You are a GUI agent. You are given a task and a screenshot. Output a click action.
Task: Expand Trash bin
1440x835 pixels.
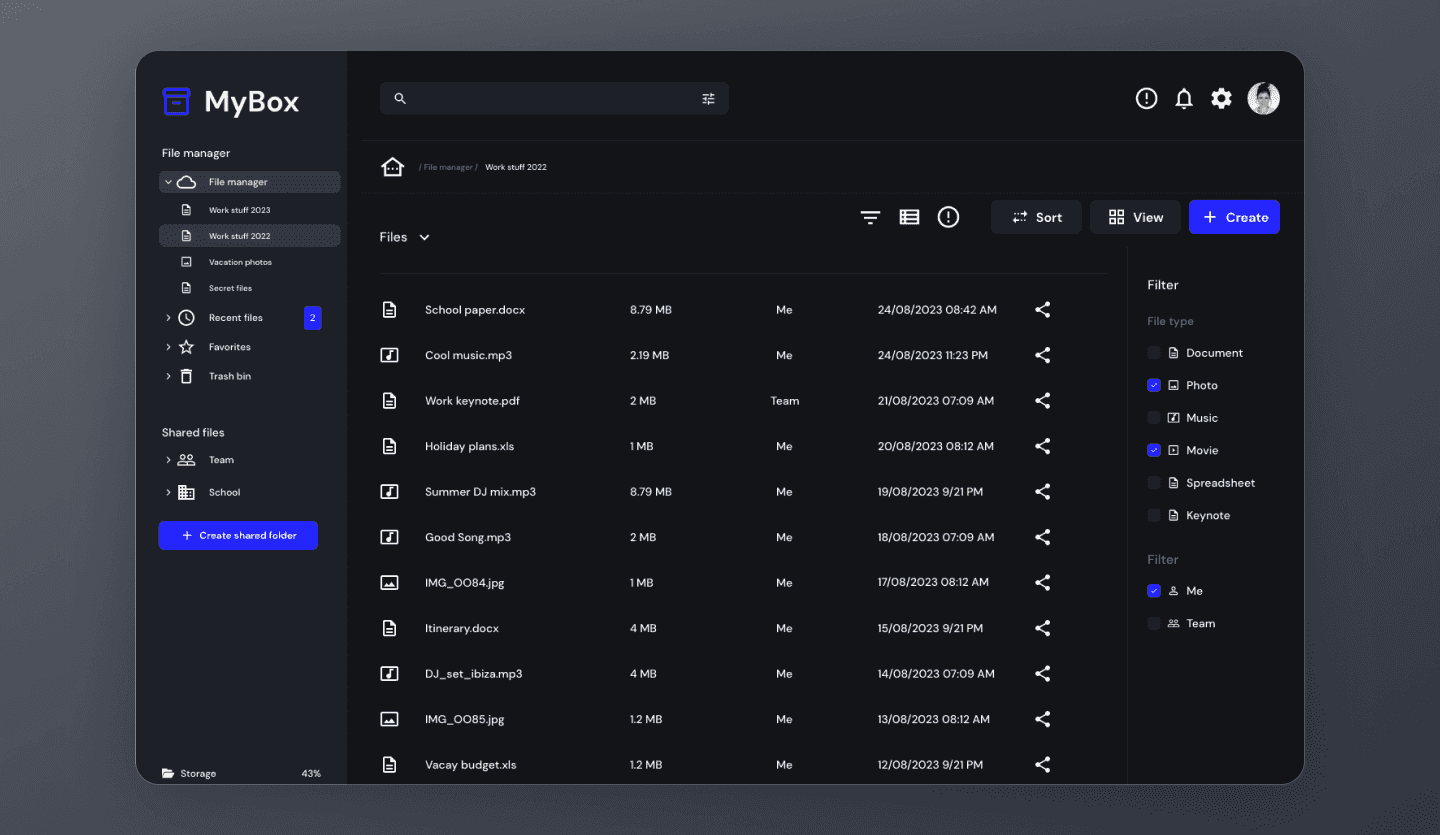click(x=168, y=377)
